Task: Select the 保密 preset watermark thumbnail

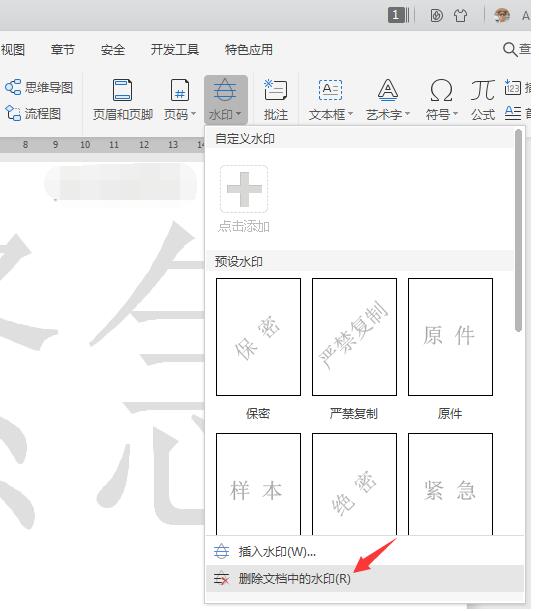Action: pyautogui.click(x=258, y=337)
